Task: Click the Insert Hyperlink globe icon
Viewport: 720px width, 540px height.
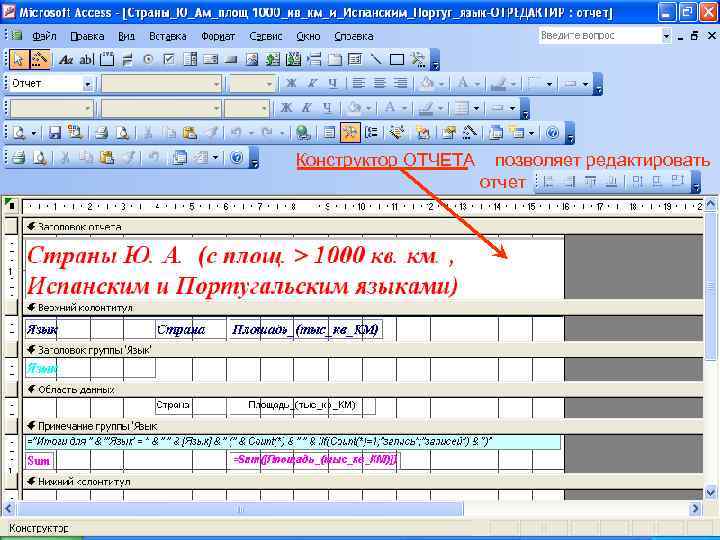Action: [x=302, y=133]
